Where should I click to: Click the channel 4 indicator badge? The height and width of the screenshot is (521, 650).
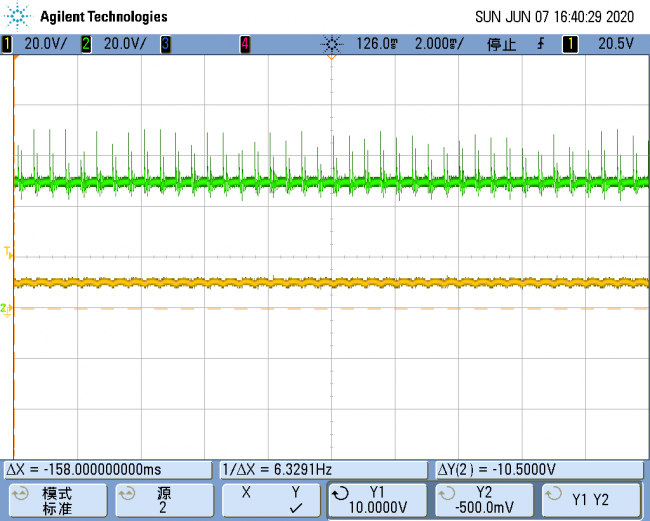click(x=245, y=44)
